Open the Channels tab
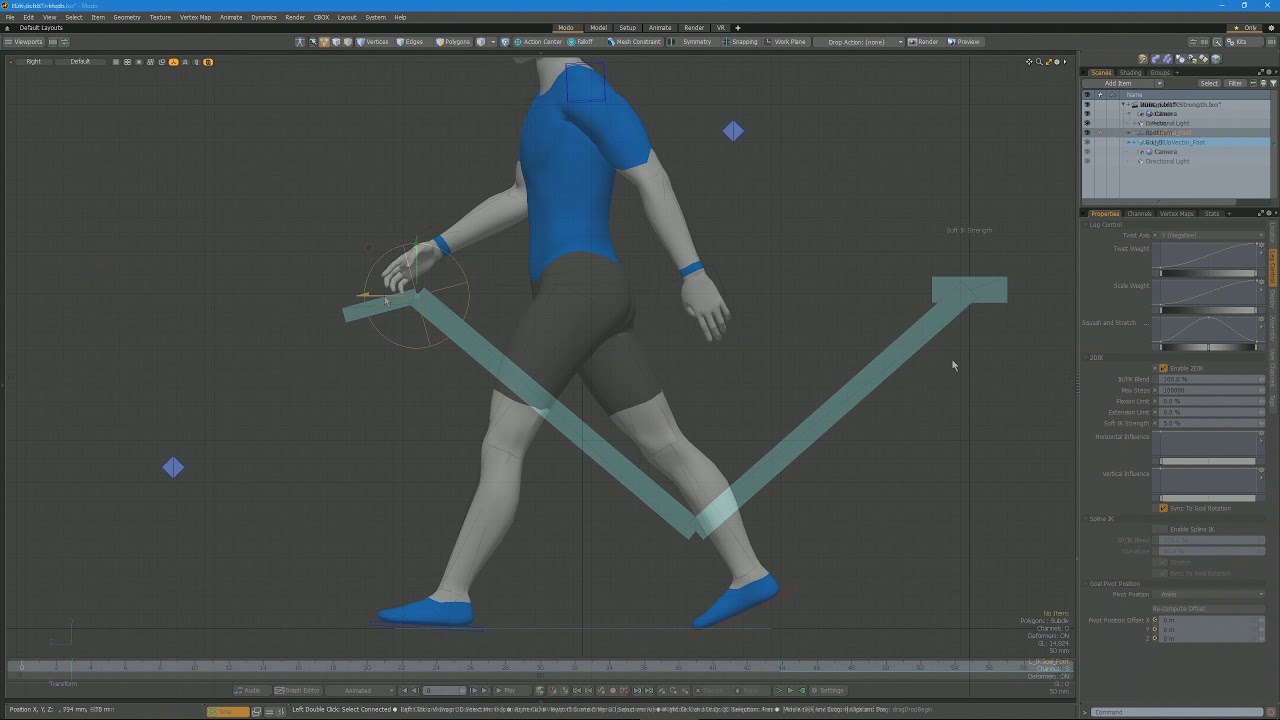This screenshot has width=1280, height=720. point(1139,214)
